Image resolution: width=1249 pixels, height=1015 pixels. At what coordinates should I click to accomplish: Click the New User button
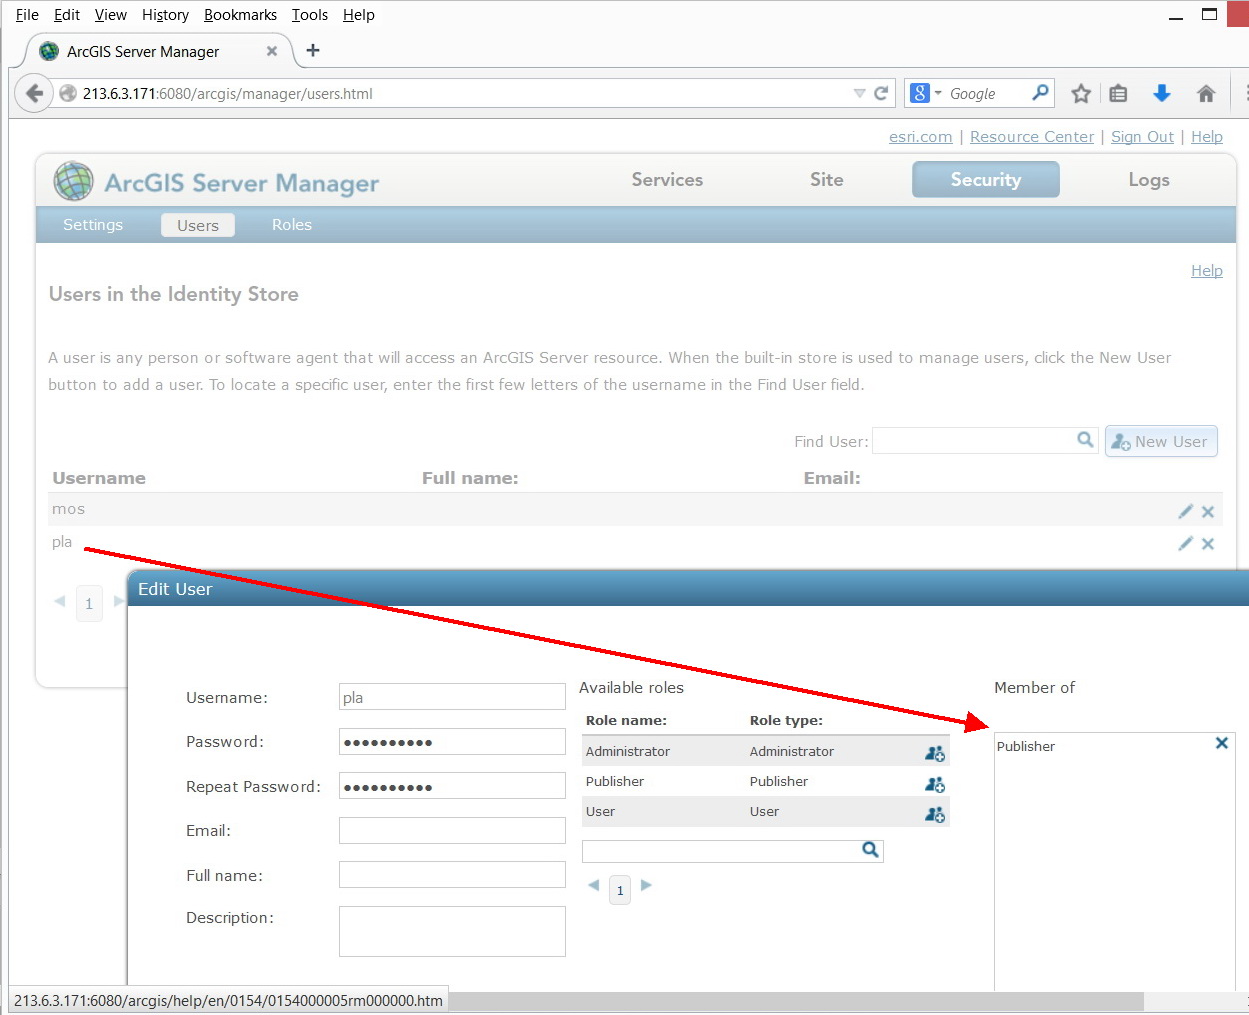[1161, 441]
